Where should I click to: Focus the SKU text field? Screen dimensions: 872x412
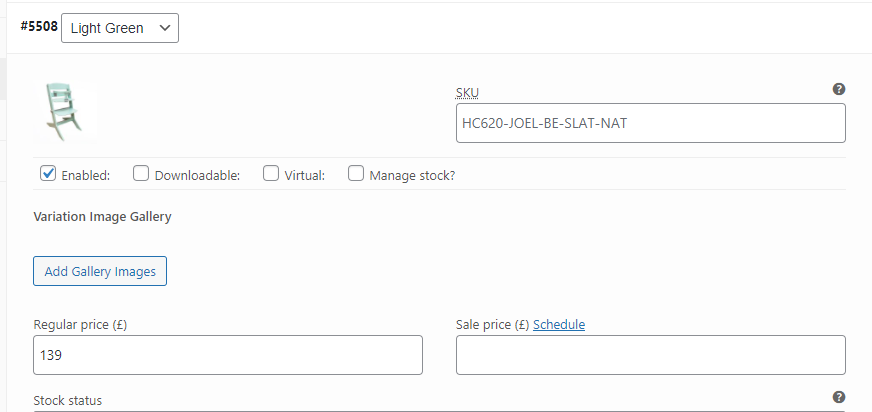(x=650, y=124)
